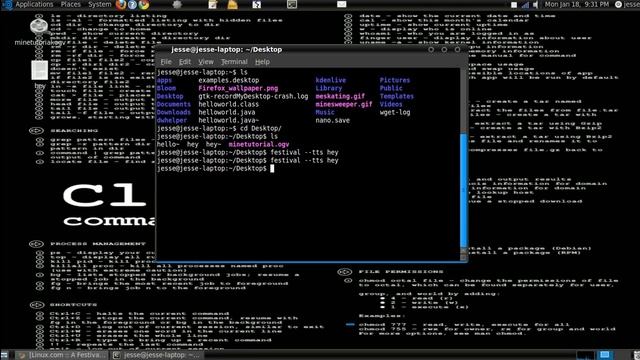The image size is (640, 360).
Task: Click the Ubuntu logo beside Applications
Action: click(7, 4)
